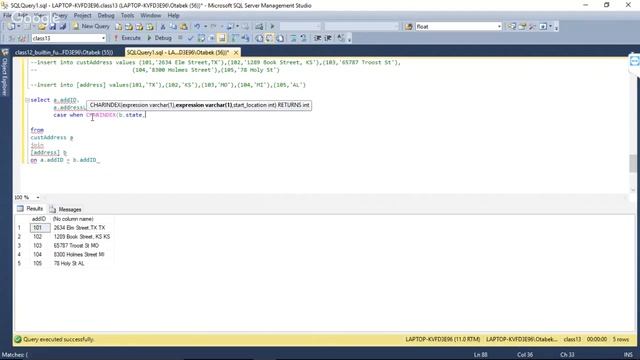
Task: Click the Save All icon
Action: click(x=63, y=27)
